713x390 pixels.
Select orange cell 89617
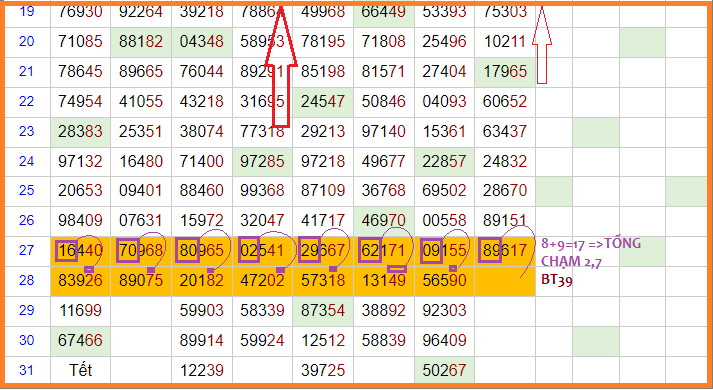[x=505, y=251]
